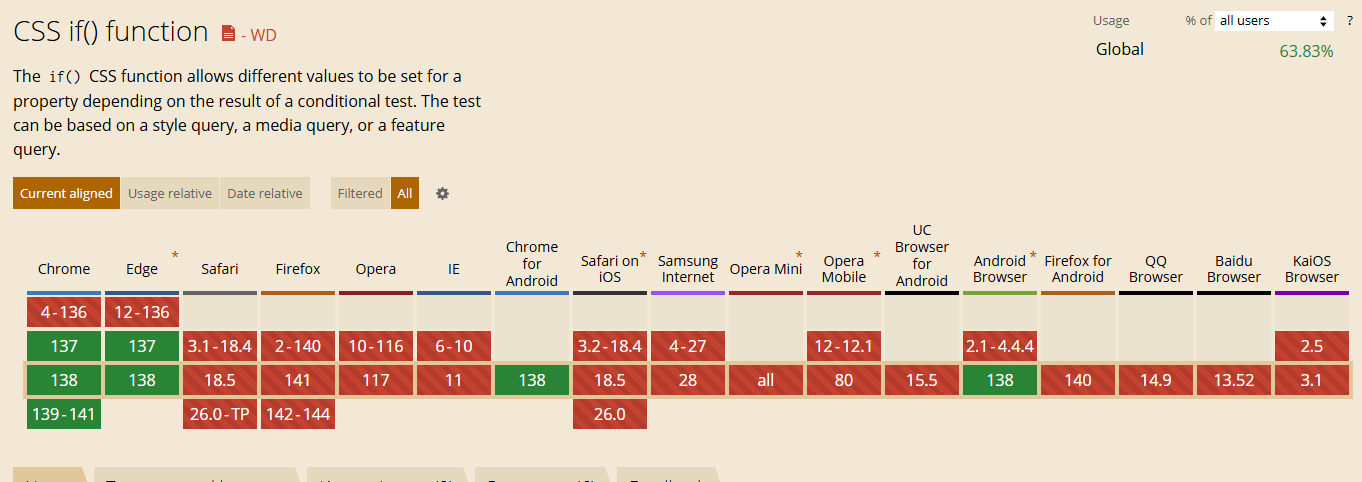
Task: Switch to Usage relative view
Action: 170,193
